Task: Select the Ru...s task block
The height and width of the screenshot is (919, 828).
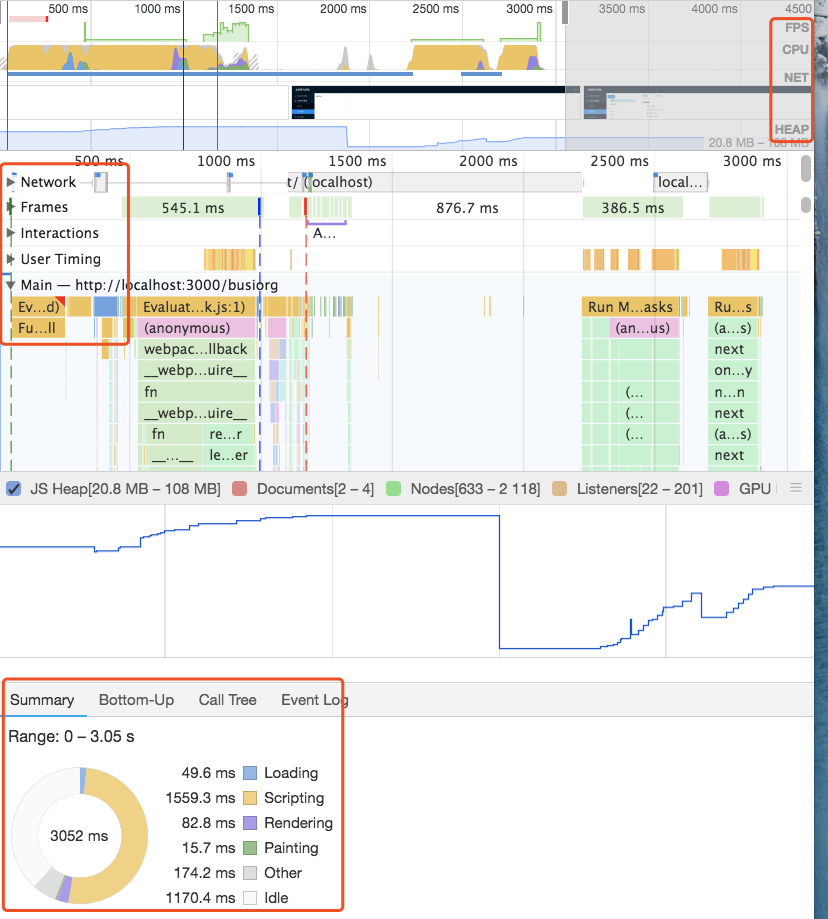Action: (x=733, y=307)
